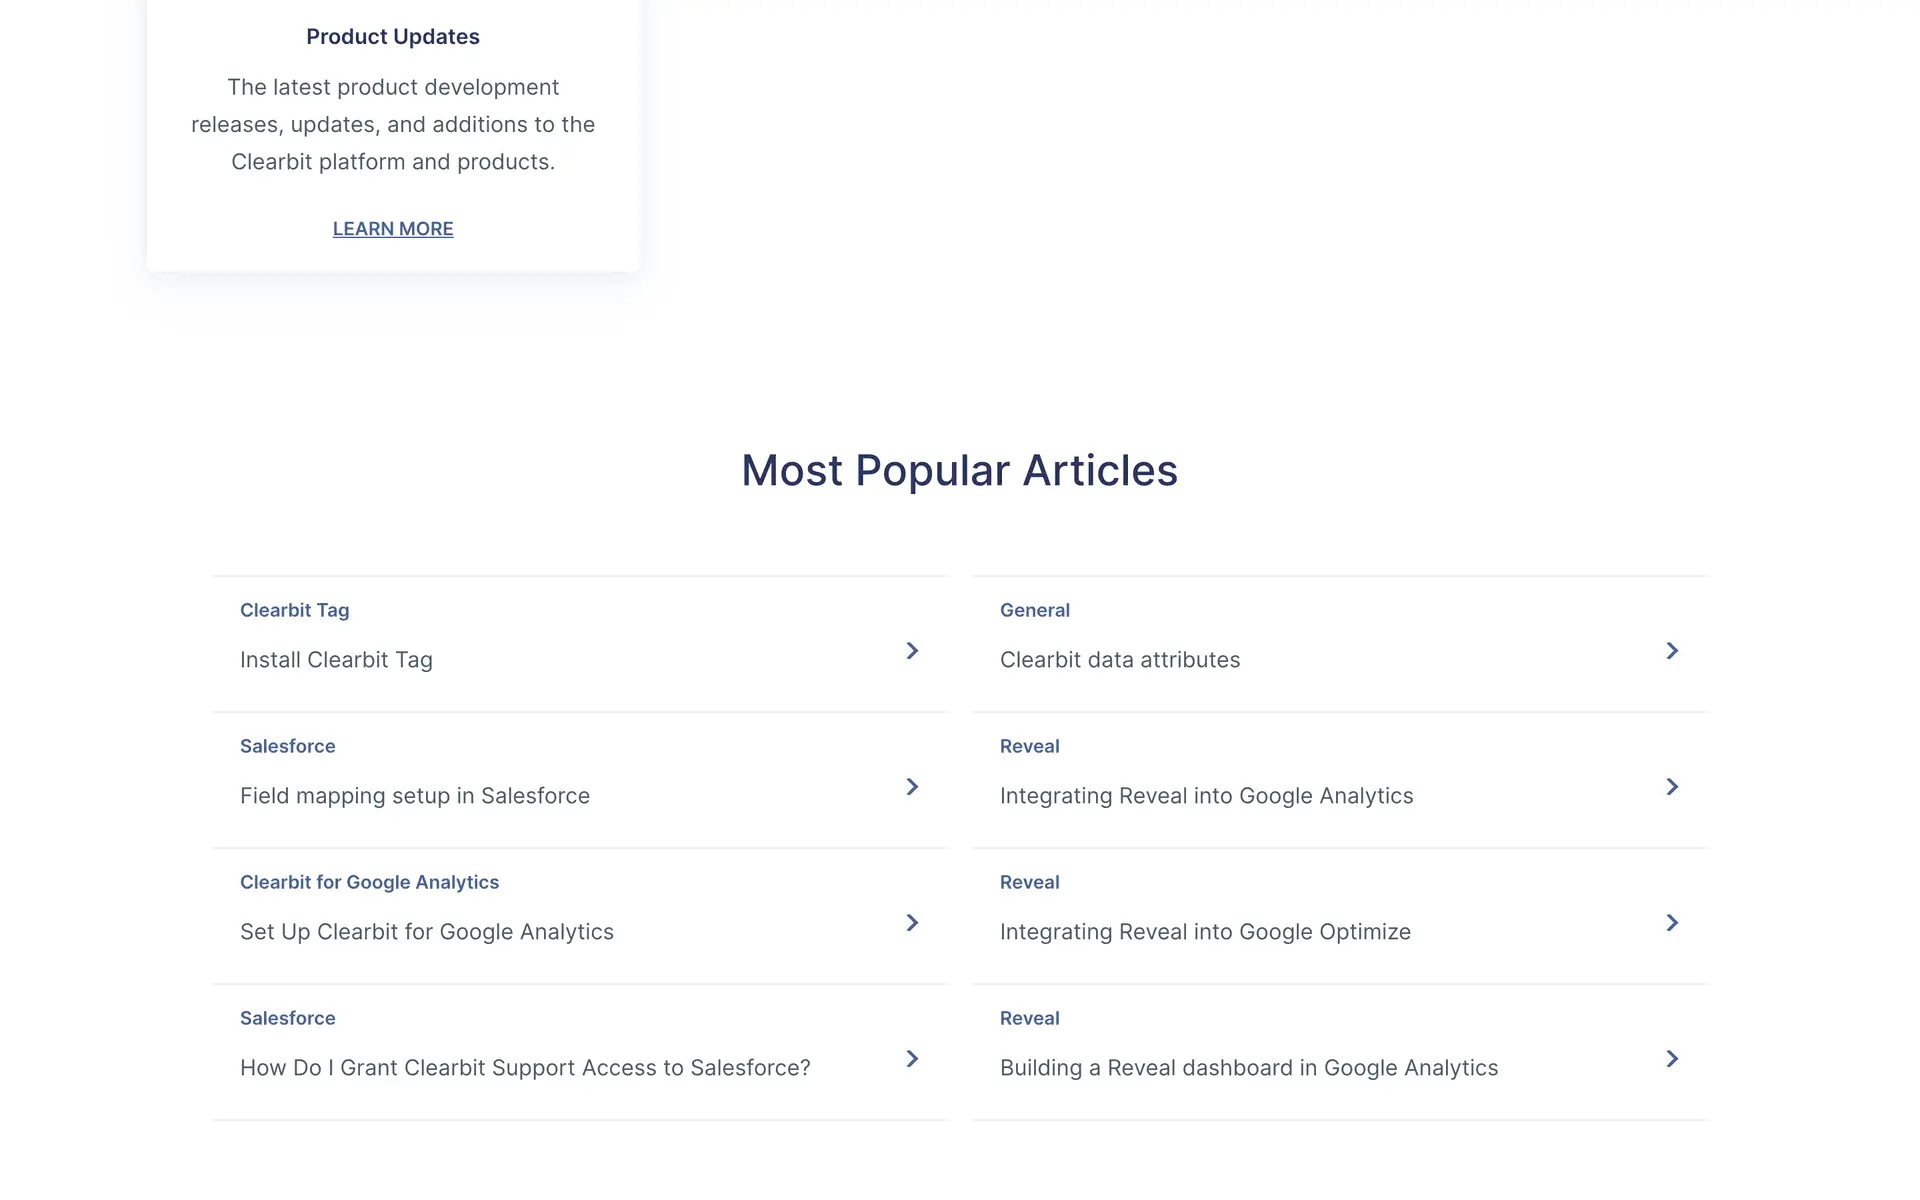Select Integrating Reveal into Google Optimize title
Image resolution: width=1920 pixels, height=1200 pixels.
point(1204,932)
